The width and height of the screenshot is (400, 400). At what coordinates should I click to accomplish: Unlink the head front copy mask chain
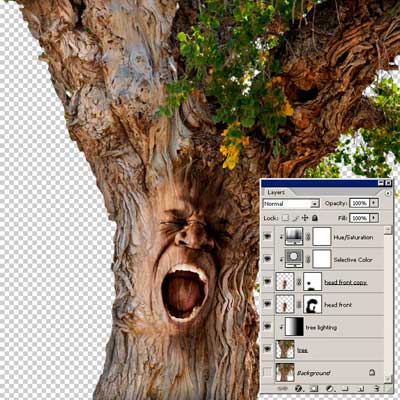tap(299, 282)
